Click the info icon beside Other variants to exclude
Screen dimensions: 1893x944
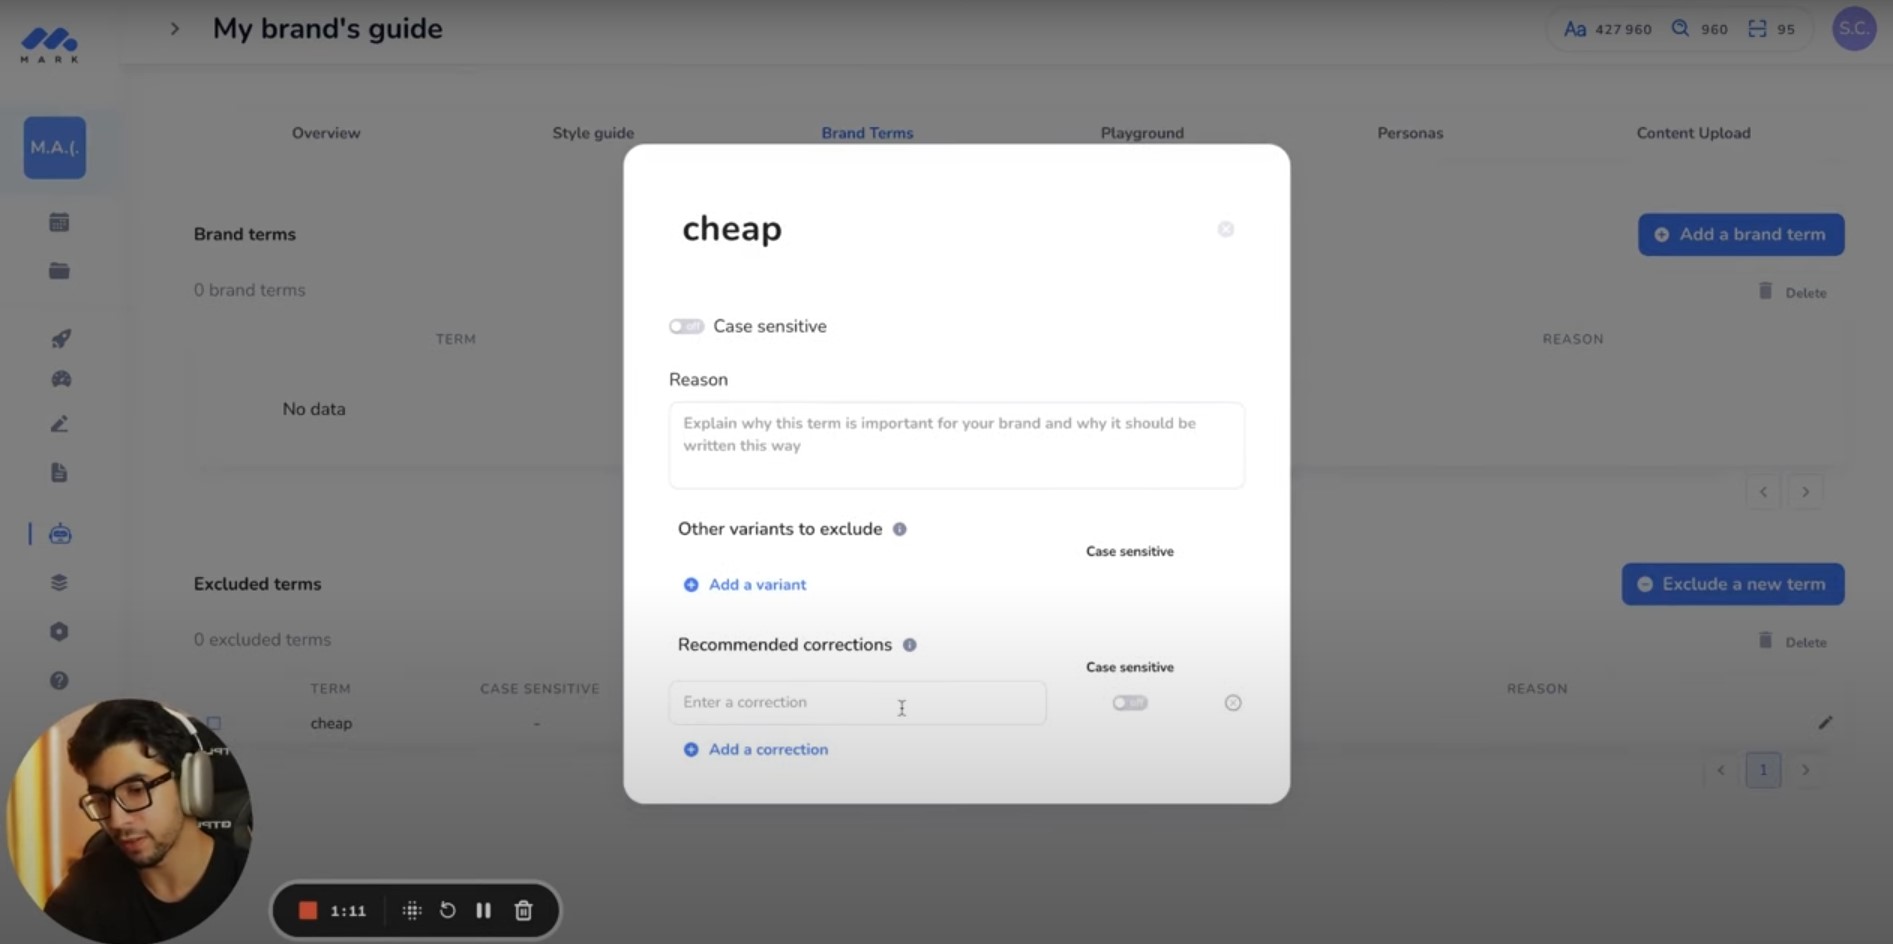[900, 529]
